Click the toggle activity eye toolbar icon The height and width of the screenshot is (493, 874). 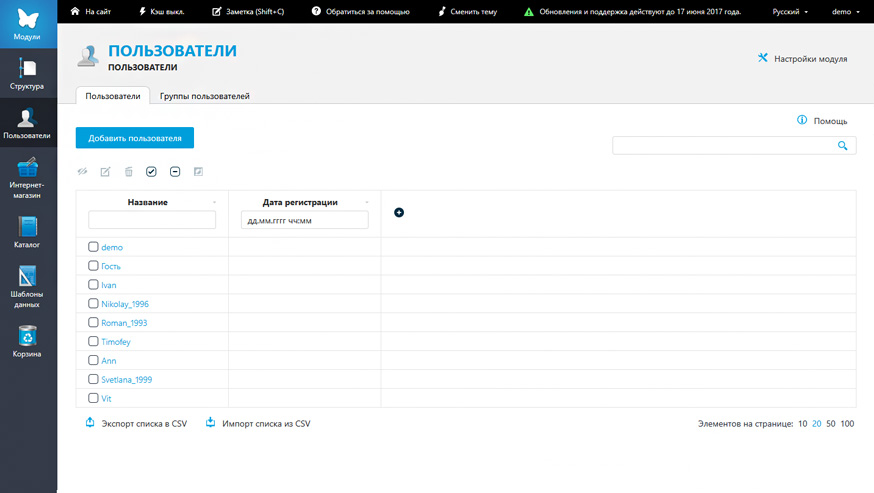point(82,171)
